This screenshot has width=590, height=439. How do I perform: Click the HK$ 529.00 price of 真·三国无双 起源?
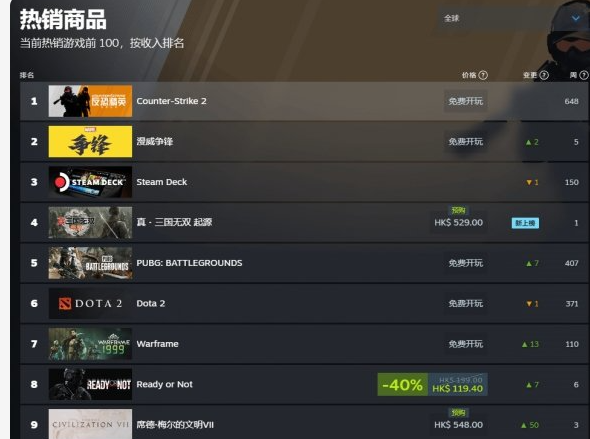coord(458,223)
